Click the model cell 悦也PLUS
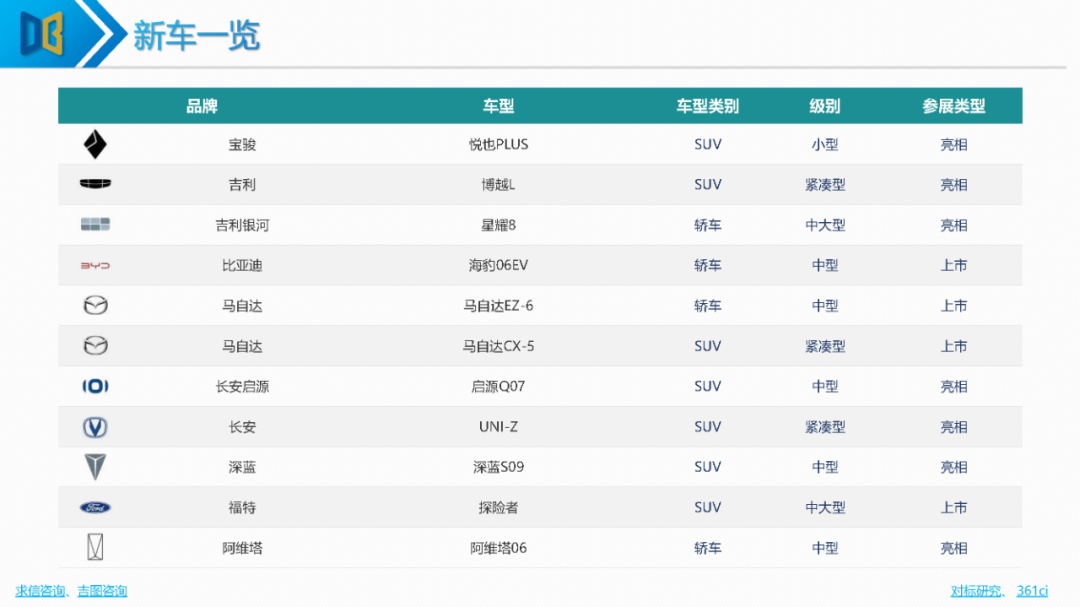 point(498,145)
